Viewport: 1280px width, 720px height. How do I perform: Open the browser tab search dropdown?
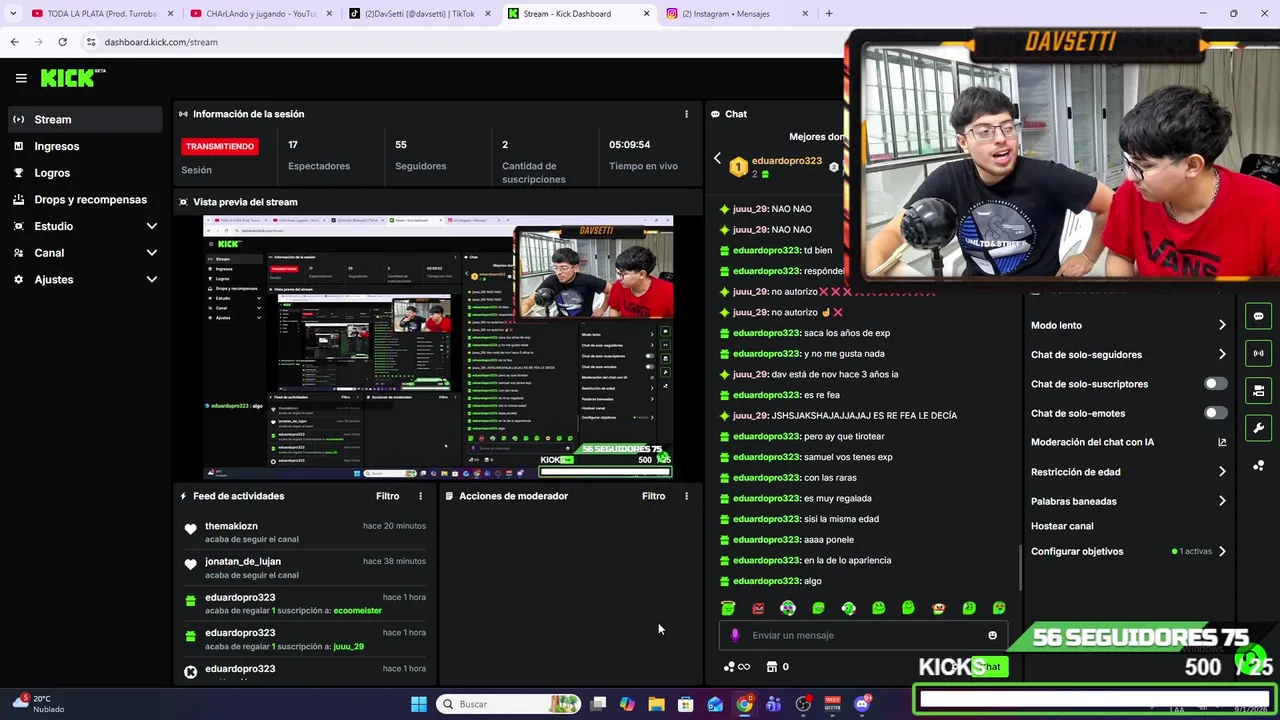[12, 14]
